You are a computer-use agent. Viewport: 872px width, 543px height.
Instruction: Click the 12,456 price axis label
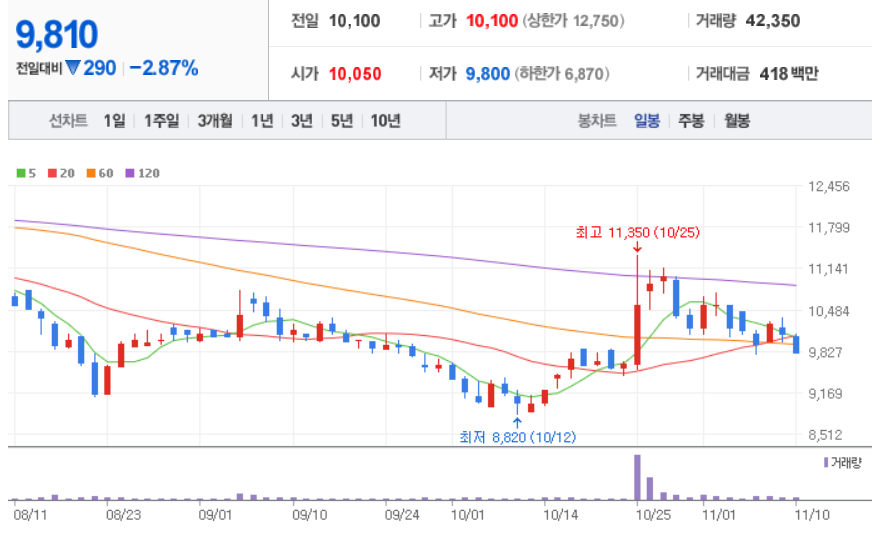coord(829,186)
